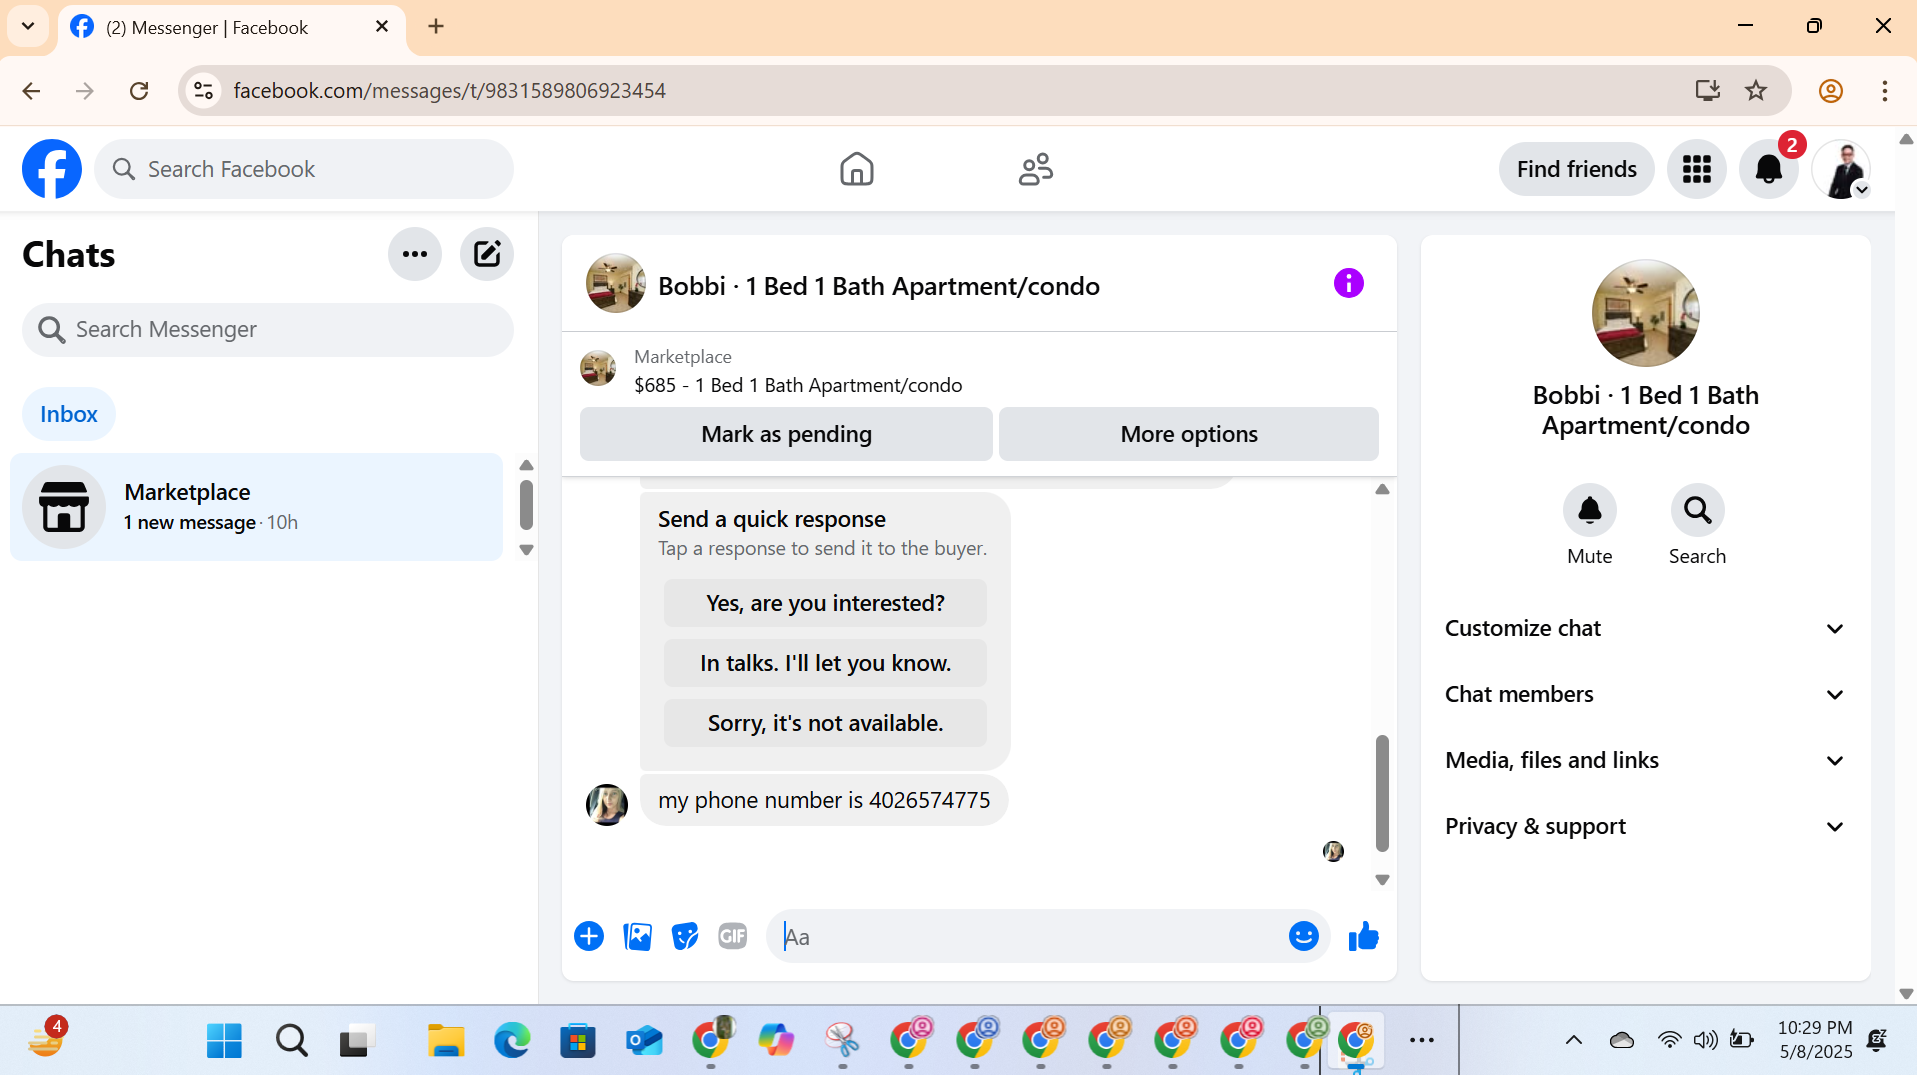Open the Facebook logo home link

pyautogui.click(x=52, y=169)
